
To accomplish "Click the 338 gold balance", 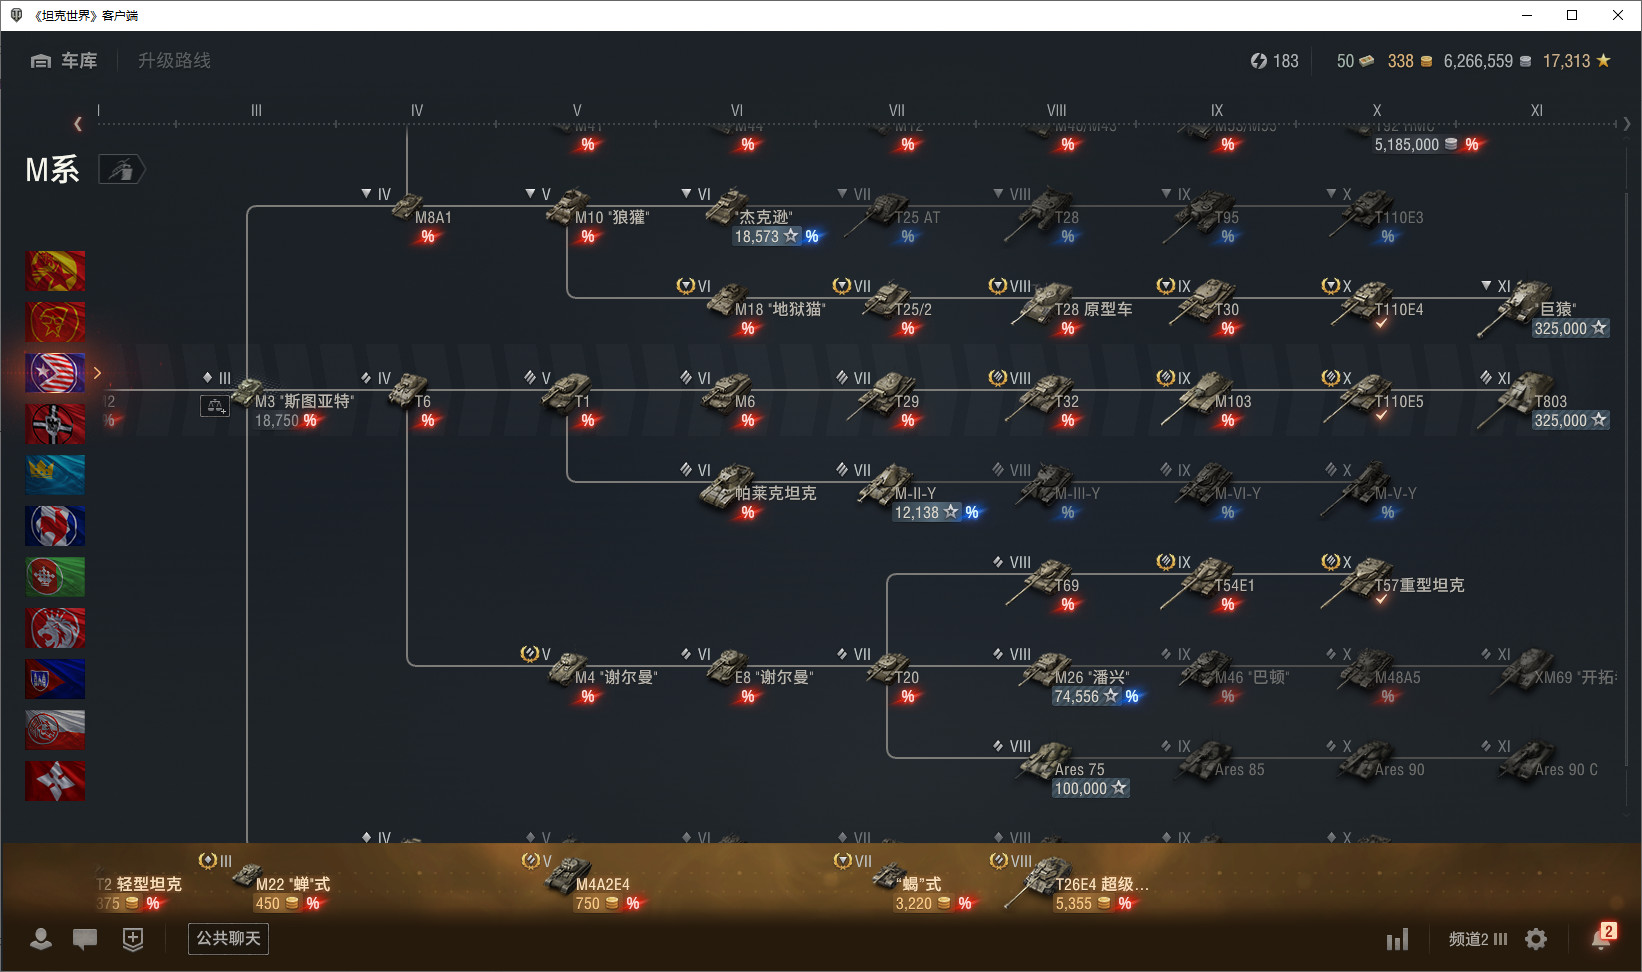I will tap(1409, 61).
